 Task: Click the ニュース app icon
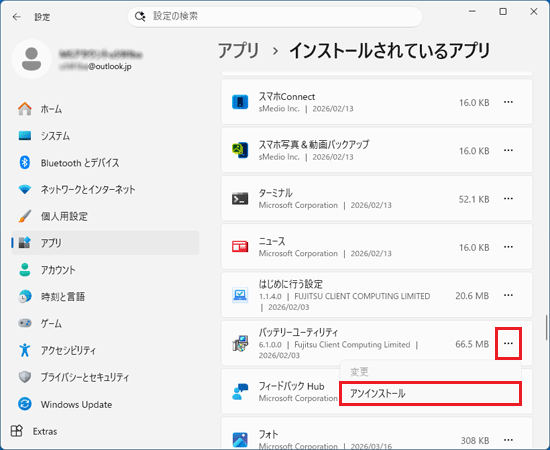240,247
